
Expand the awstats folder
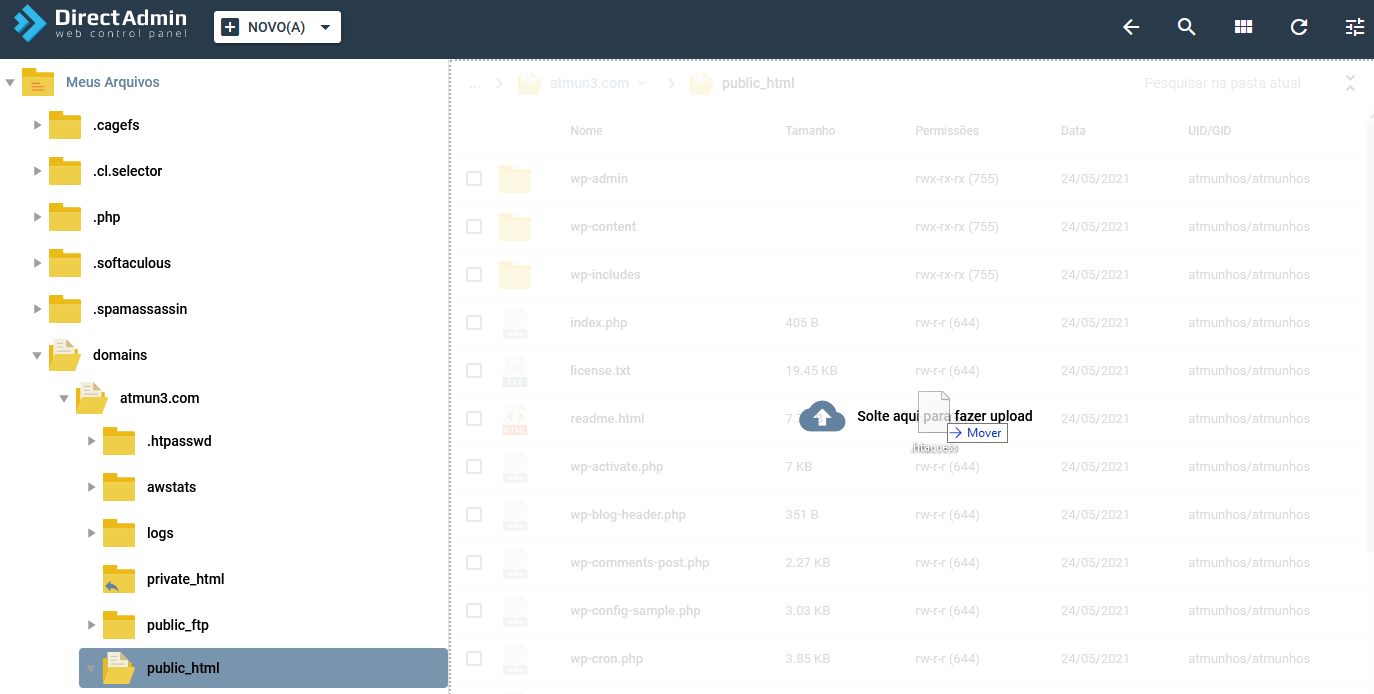tap(91, 487)
